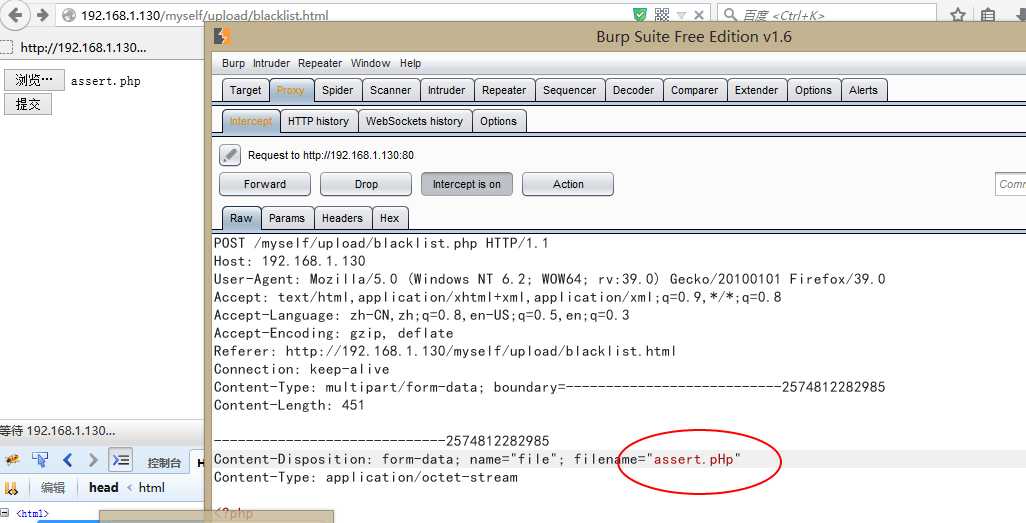Click the Content-Length: 451 line
Image resolution: width=1026 pixels, height=523 pixels.
(x=289, y=405)
